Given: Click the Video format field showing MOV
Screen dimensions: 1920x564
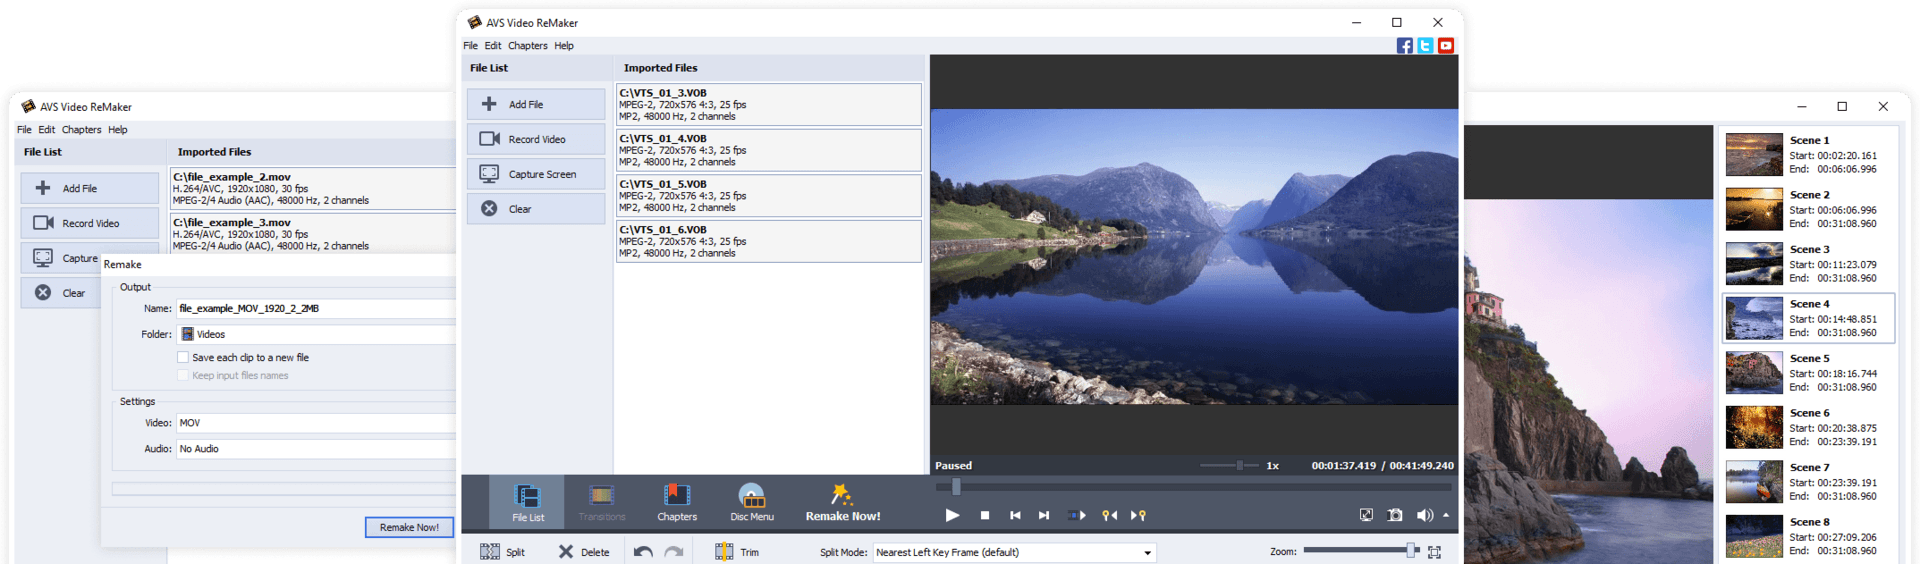Looking at the screenshot, I should click(316, 423).
